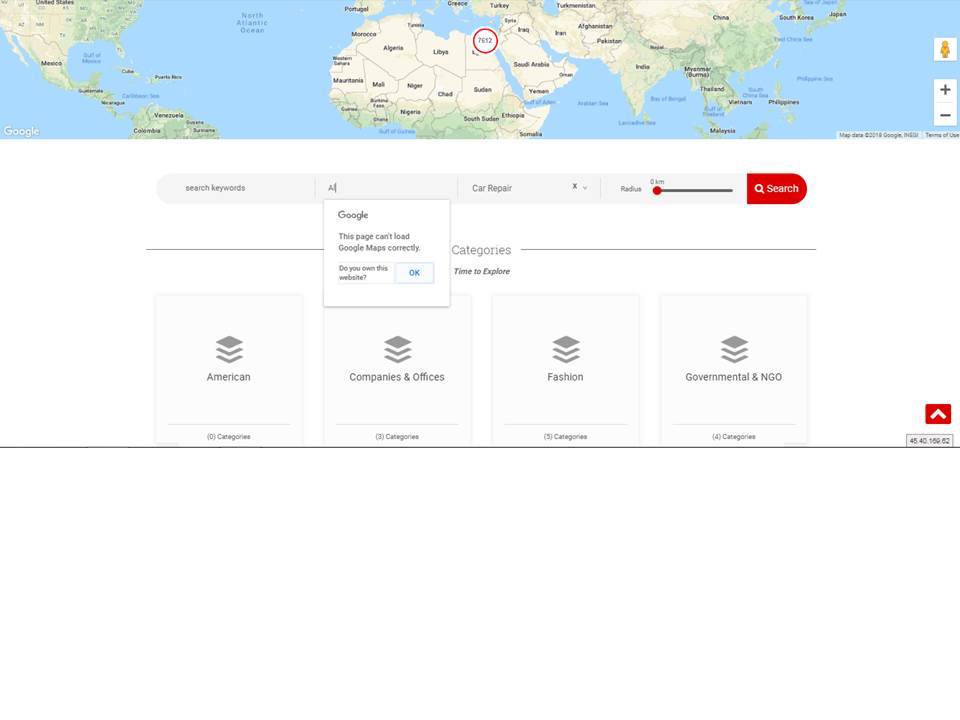Image resolution: width=960 pixels, height=720 pixels.
Task: Select the Companies & Offices category icon
Action: pyautogui.click(x=397, y=350)
